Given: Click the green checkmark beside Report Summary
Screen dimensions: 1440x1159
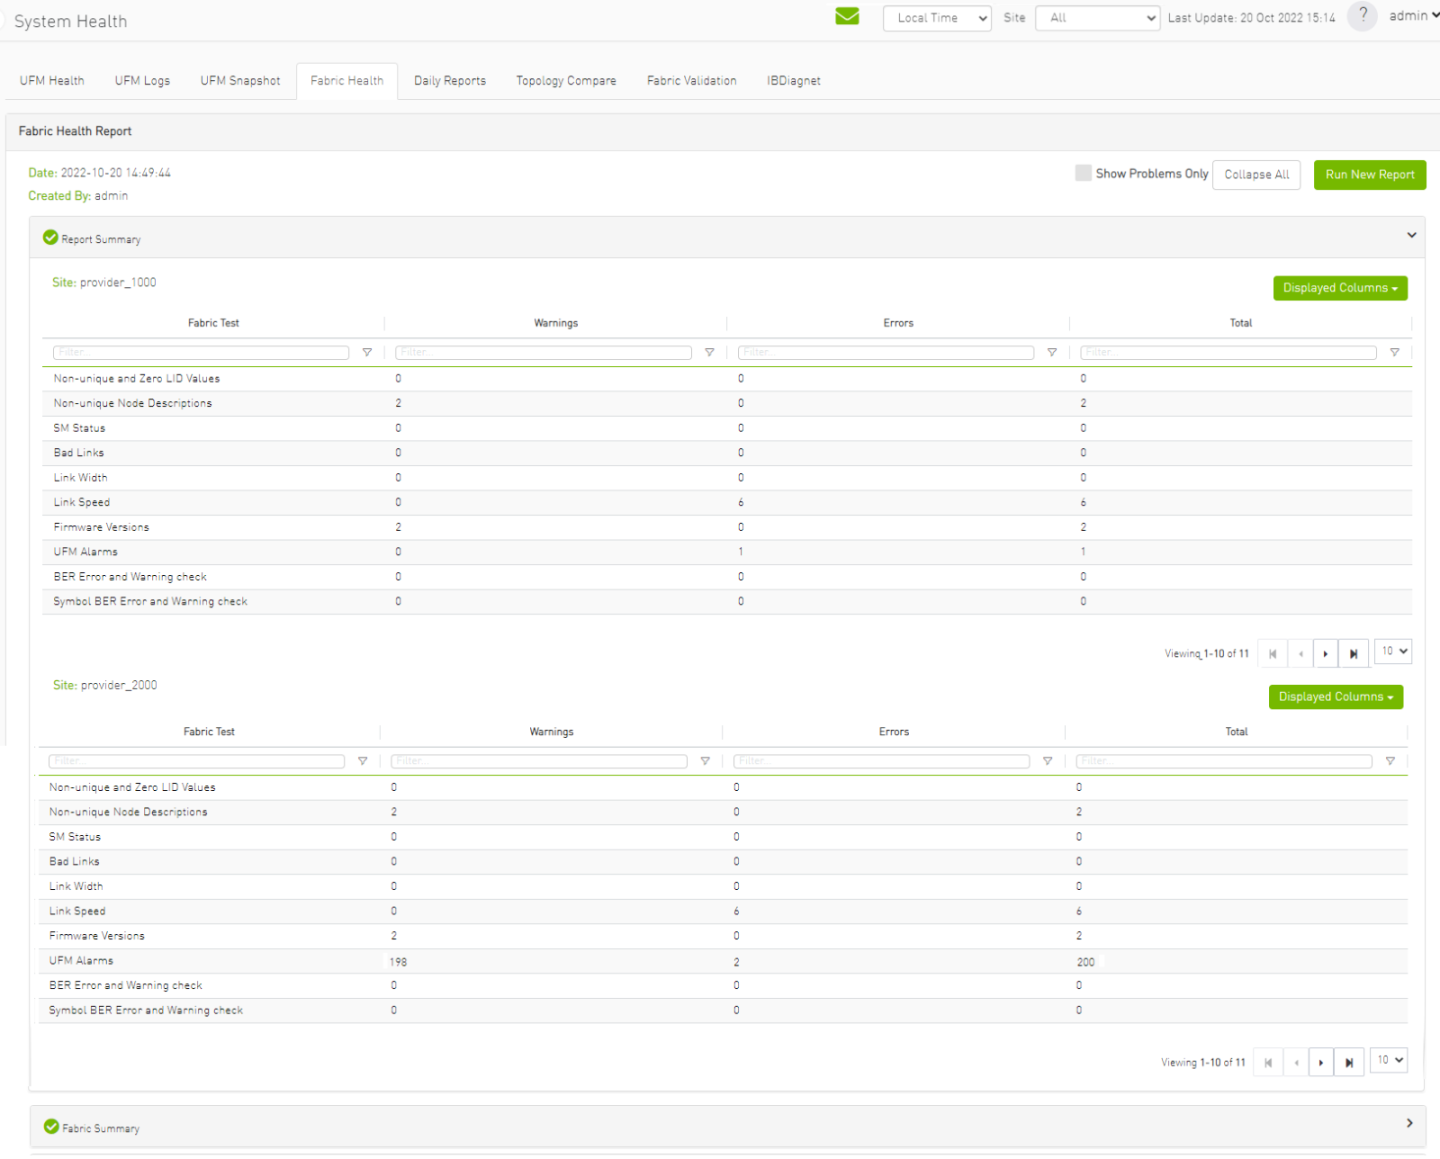Looking at the screenshot, I should (50, 238).
